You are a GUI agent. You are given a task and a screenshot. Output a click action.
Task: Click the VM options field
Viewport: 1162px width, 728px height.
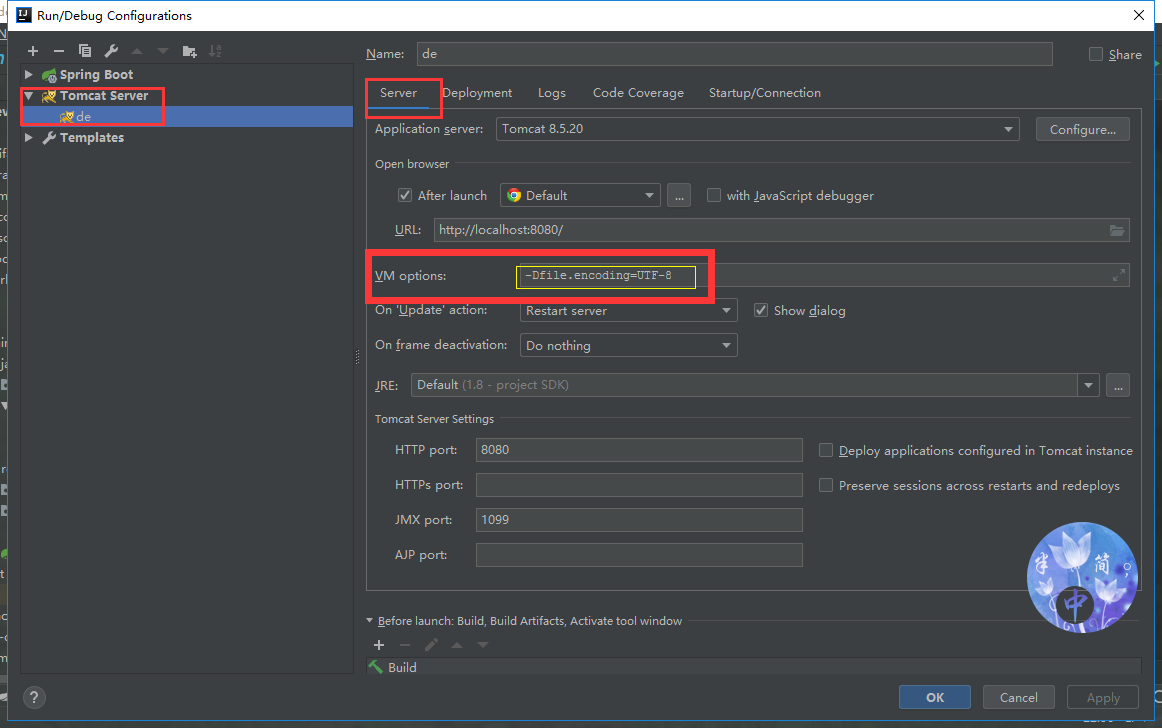tap(824, 276)
